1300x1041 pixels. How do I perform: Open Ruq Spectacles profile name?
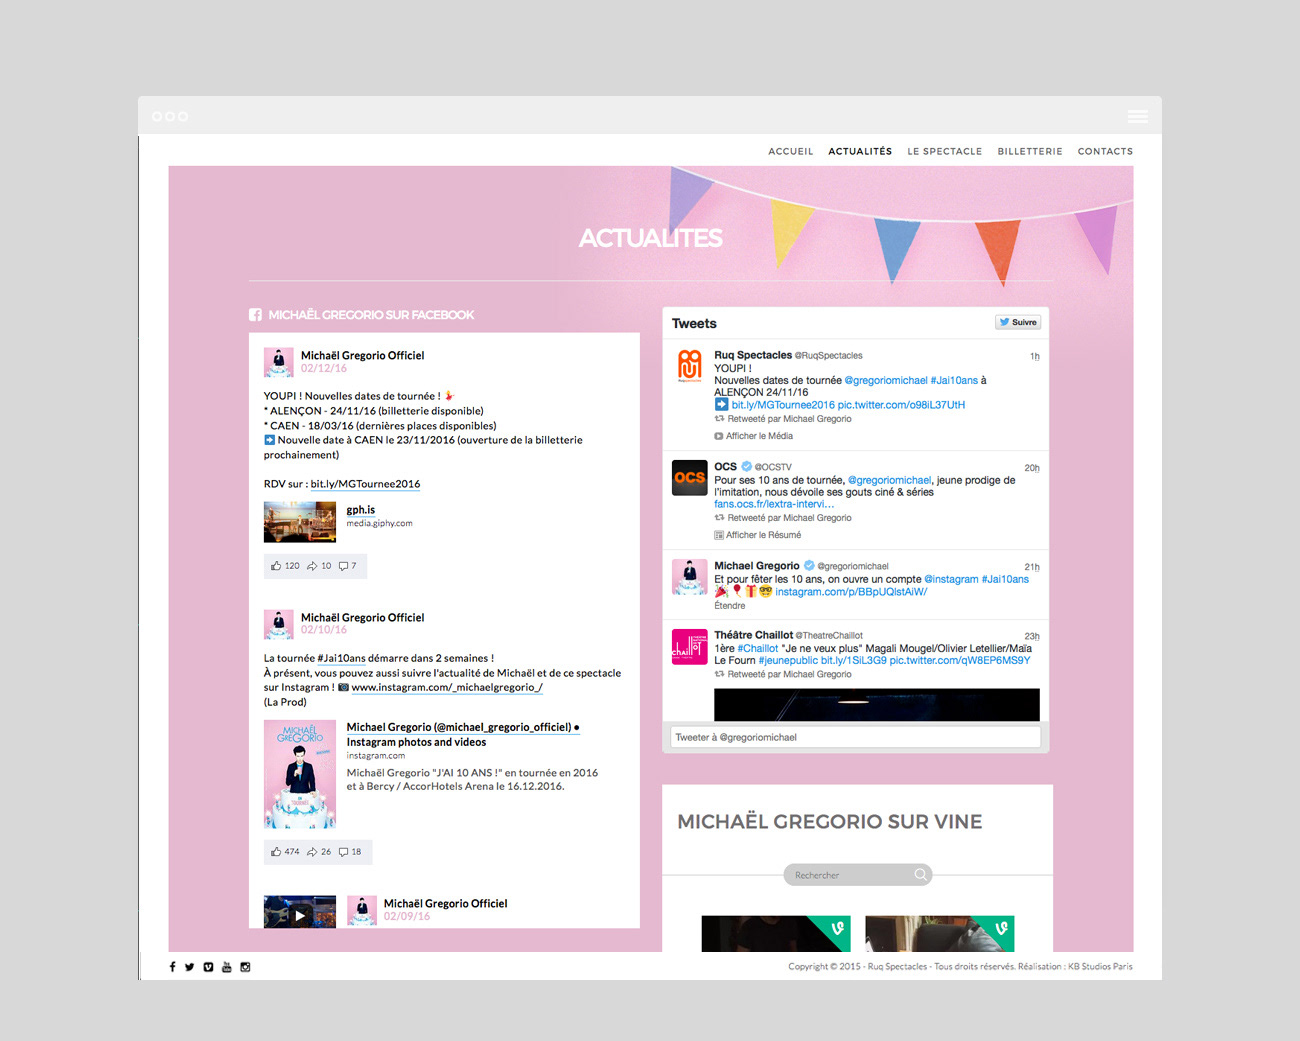(753, 355)
